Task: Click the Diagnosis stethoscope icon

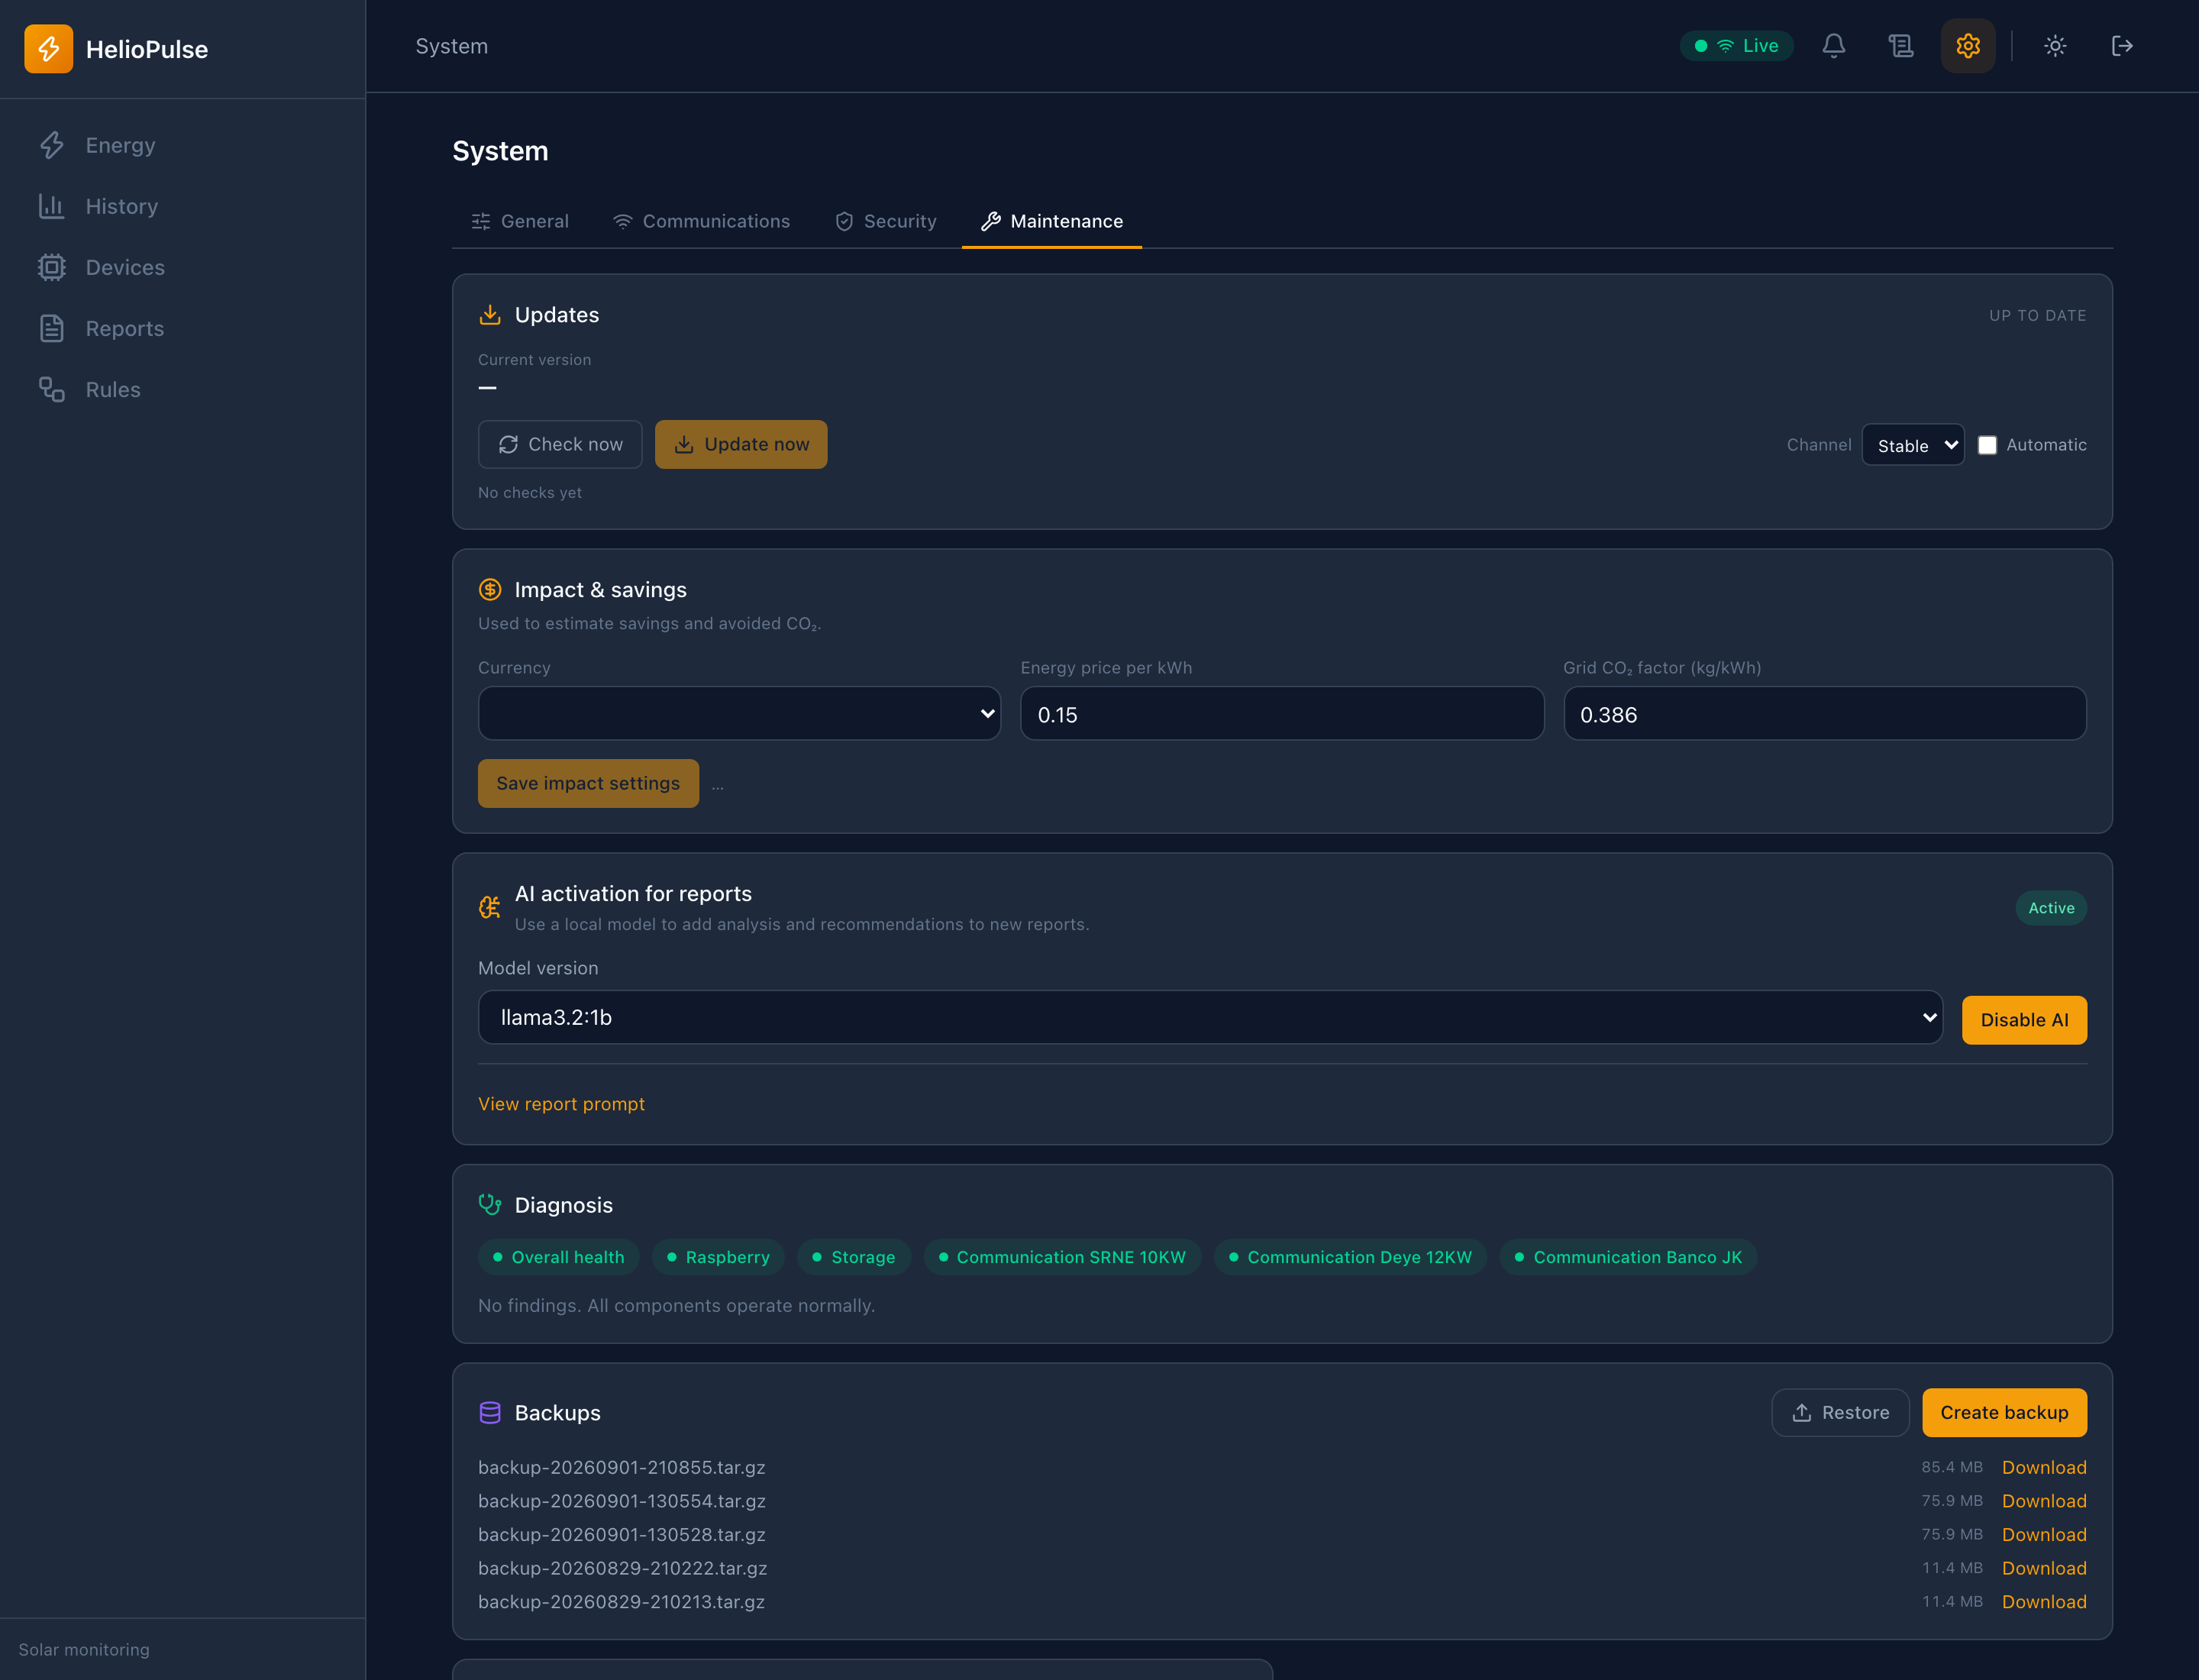Action: (x=490, y=1205)
